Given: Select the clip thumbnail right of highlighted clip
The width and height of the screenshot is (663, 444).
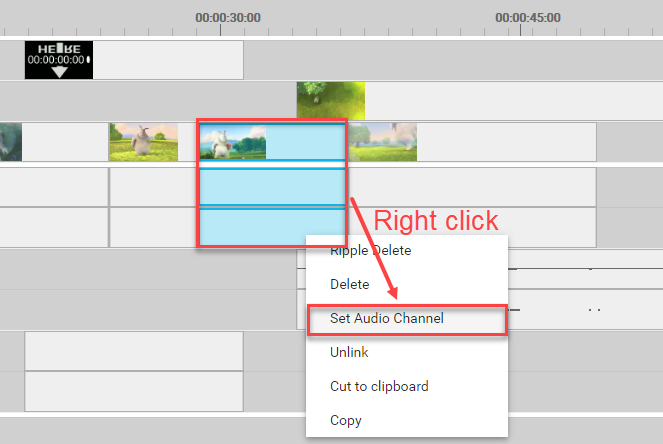Looking at the screenshot, I should coord(383,142).
